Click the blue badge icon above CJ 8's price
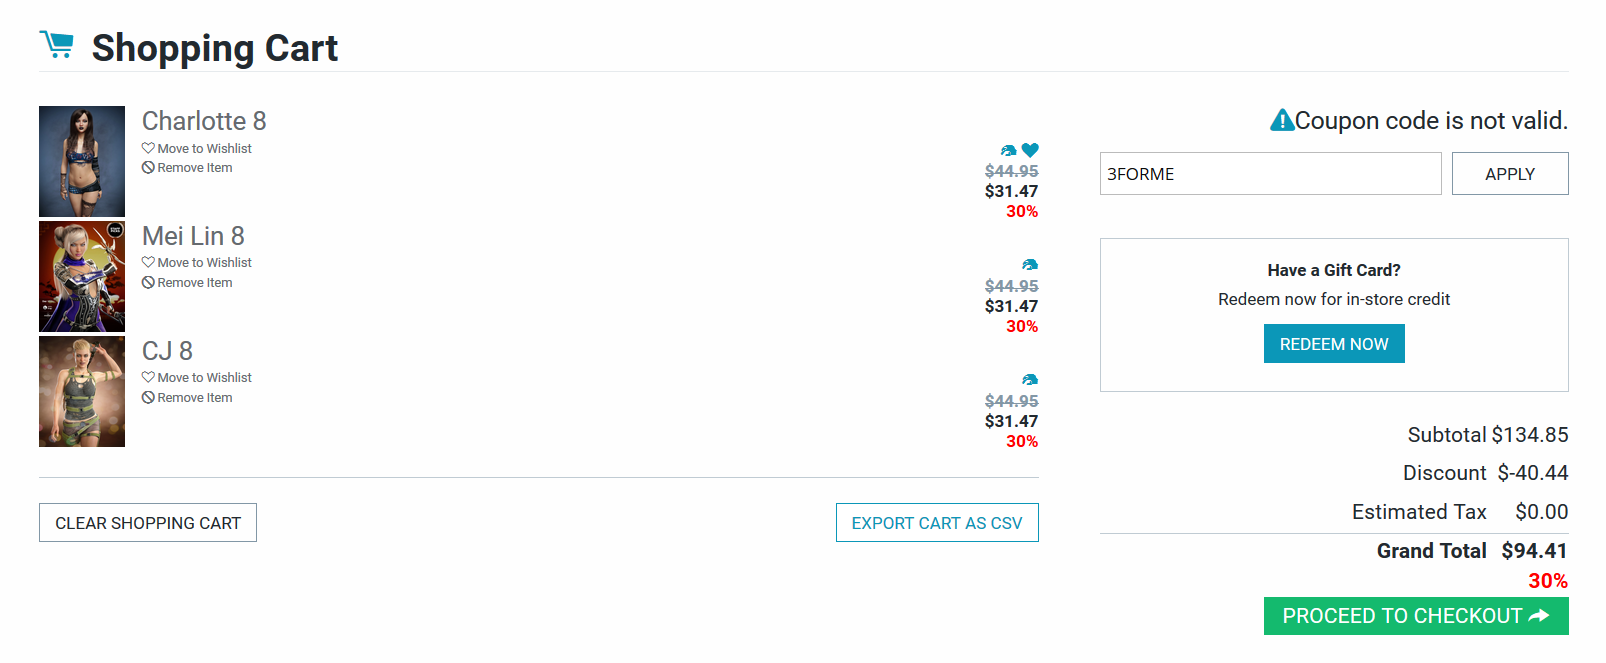Screen dimensions: 1606x663 1030,380
